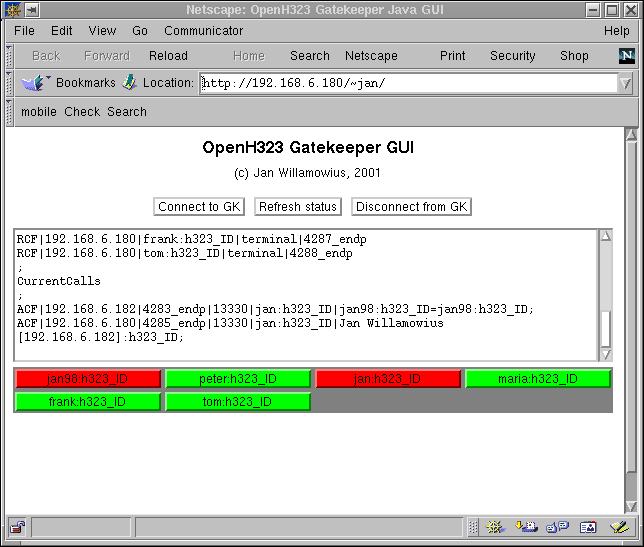Open Newsgroups from component bar icon
Viewport: 644px width, 547px height.
click(557, 527)
